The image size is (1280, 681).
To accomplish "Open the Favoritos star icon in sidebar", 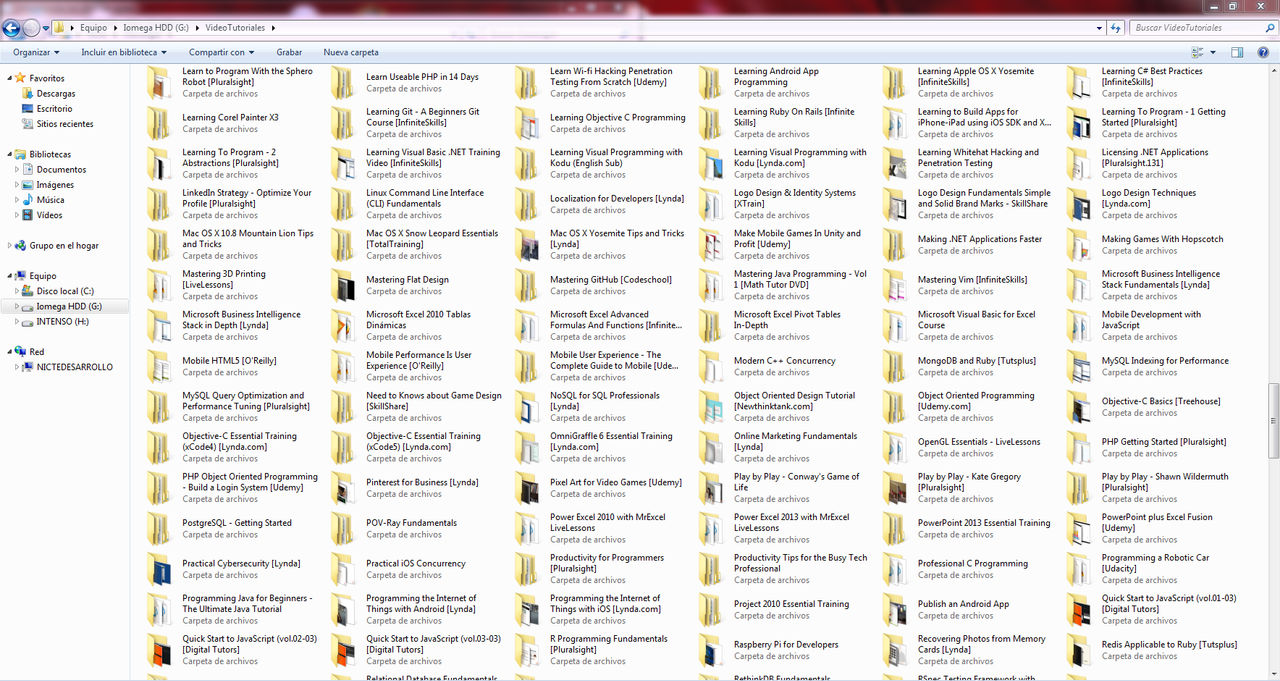I will coord(20,78).
